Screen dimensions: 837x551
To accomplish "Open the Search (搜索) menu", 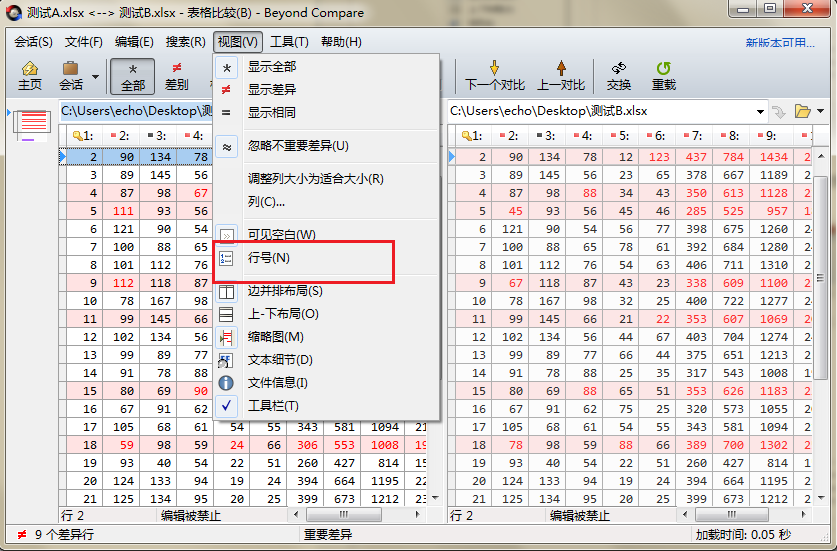I will click(185, 42).
